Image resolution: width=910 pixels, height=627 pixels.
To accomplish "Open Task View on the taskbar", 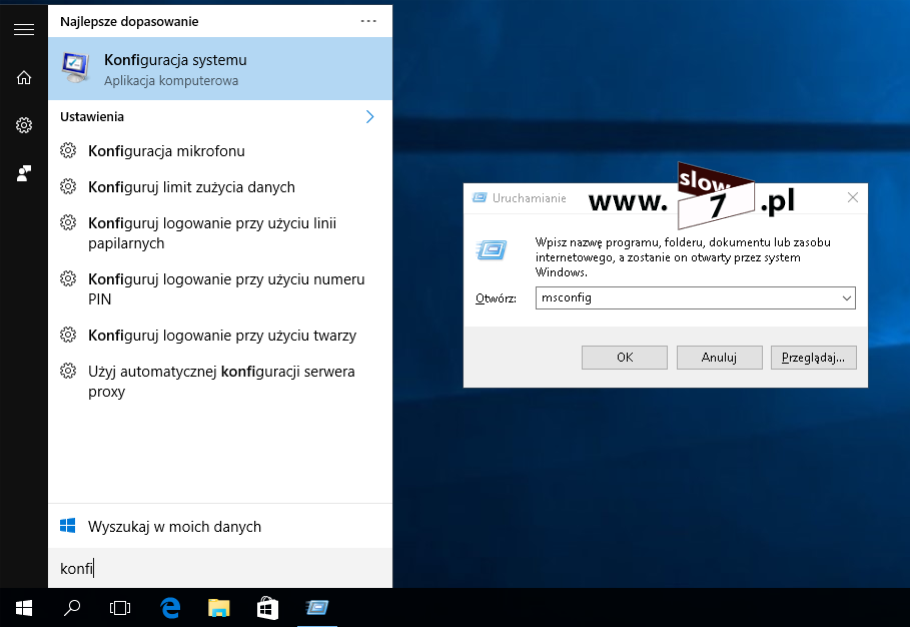I will pos(120,608).
